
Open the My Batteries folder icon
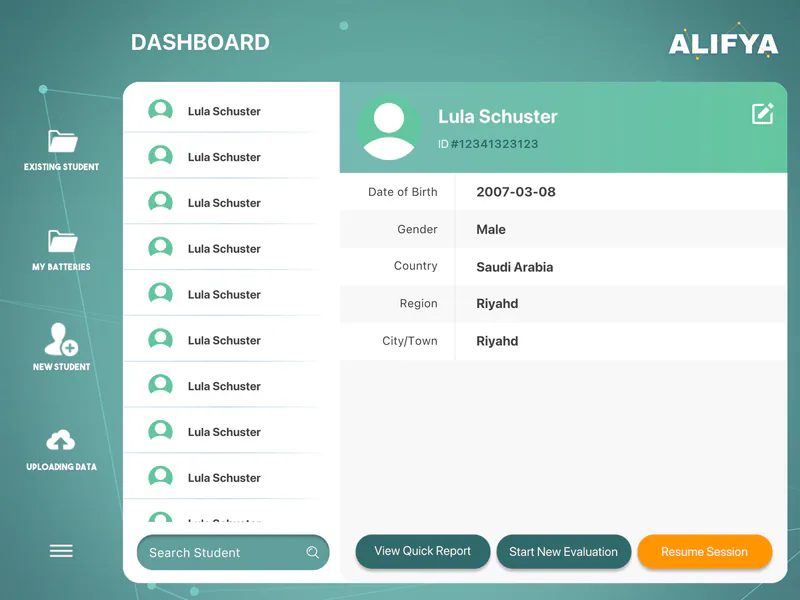point(62,241)
